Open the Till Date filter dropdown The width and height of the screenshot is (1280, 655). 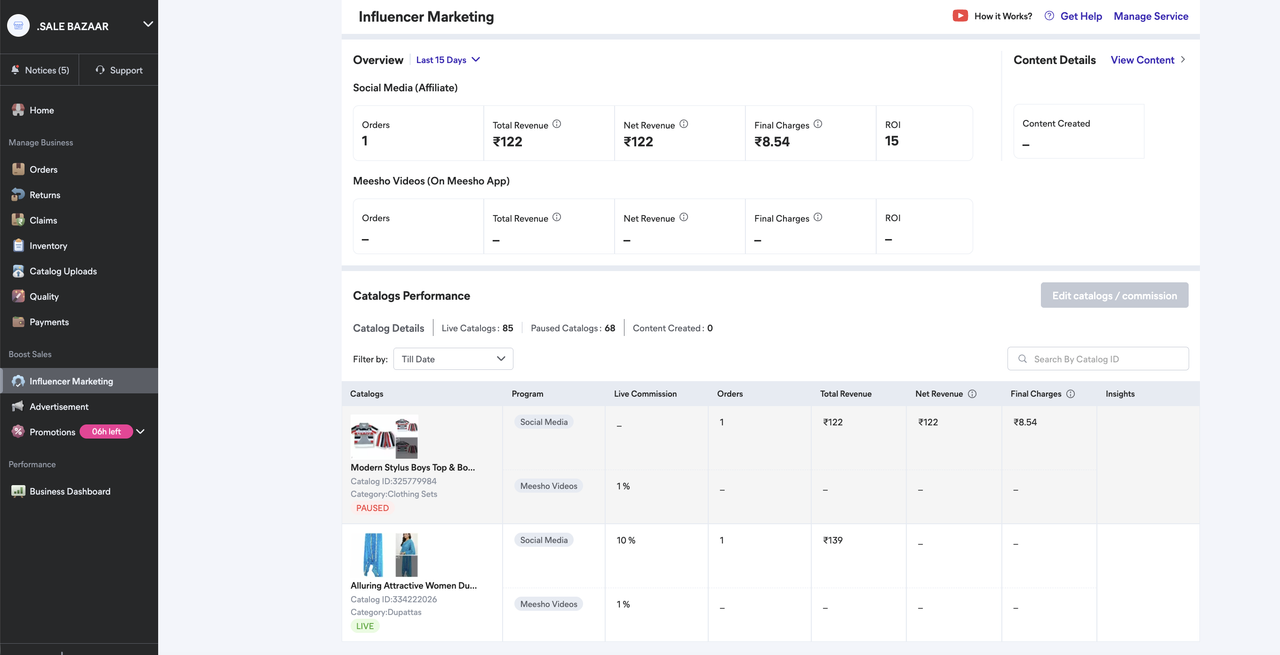453,359
